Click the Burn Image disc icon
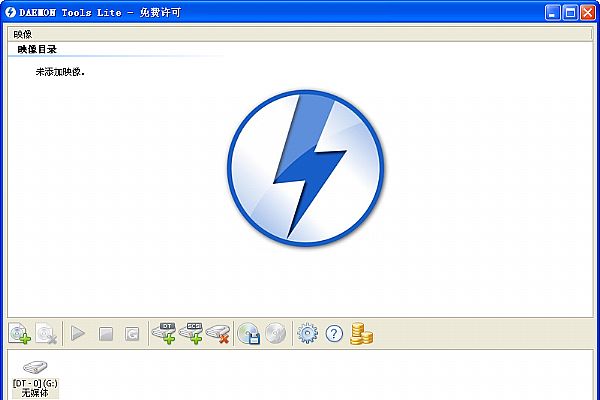The height and width of the screenshot is (400, 600). pos(275,334)
